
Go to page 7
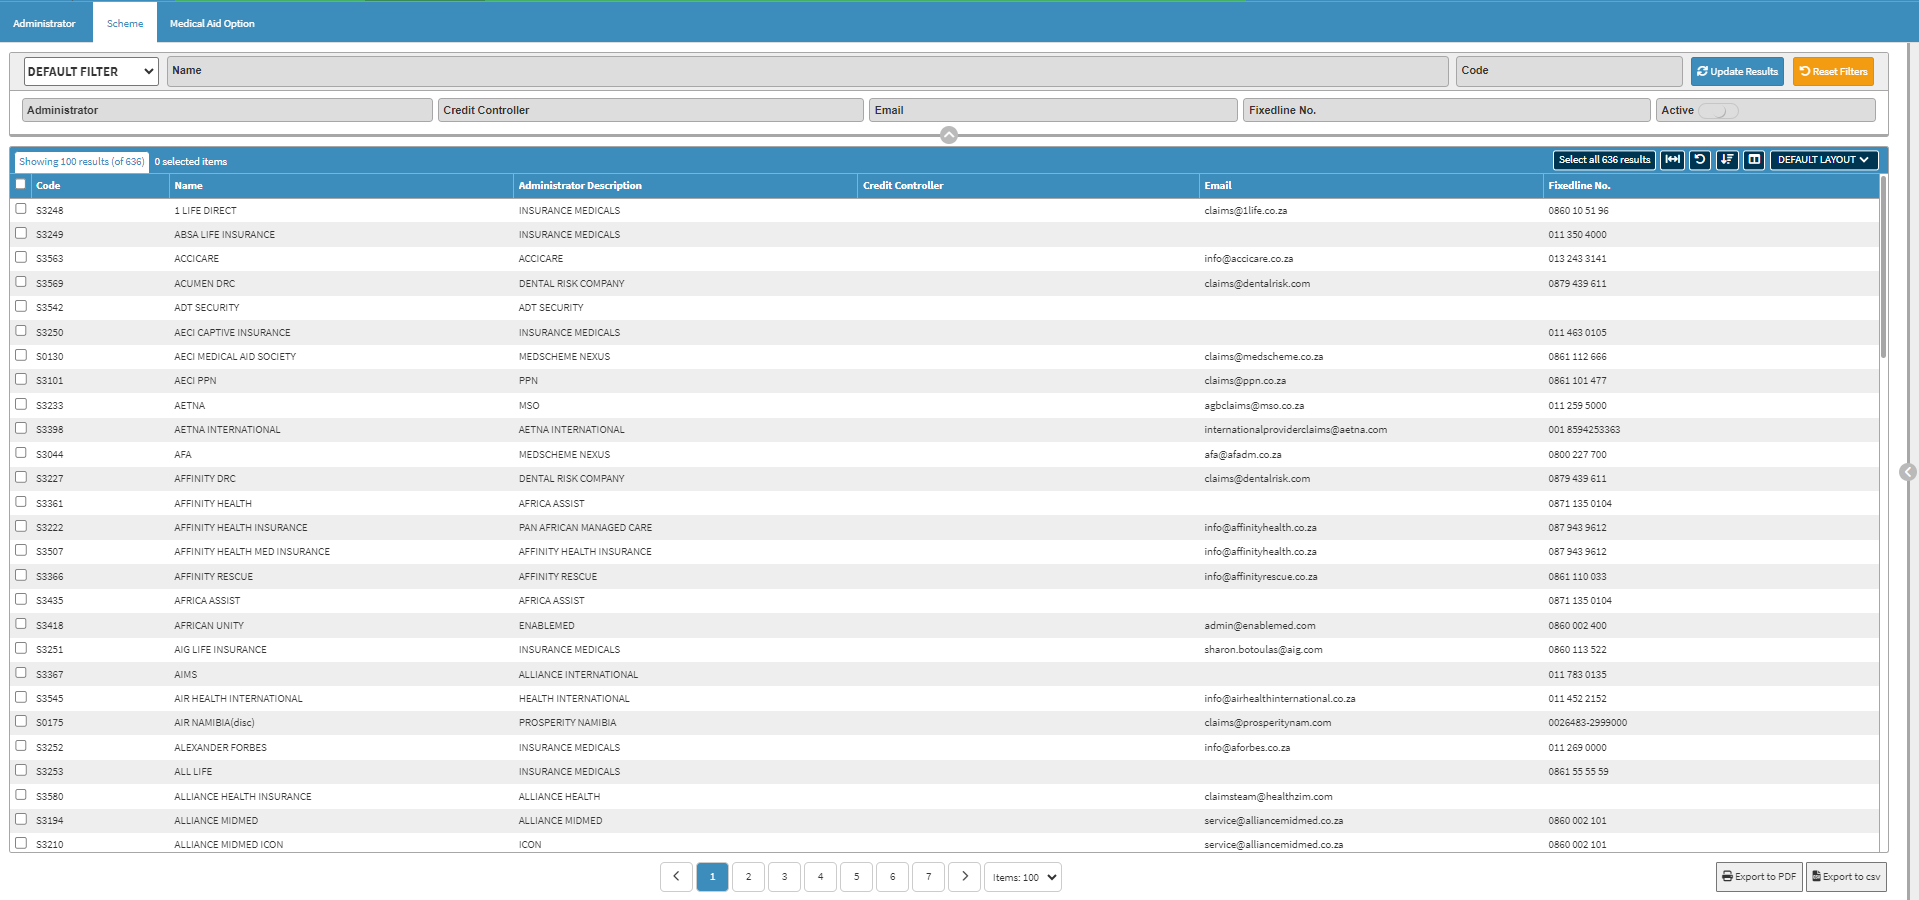tap(928, 877)
